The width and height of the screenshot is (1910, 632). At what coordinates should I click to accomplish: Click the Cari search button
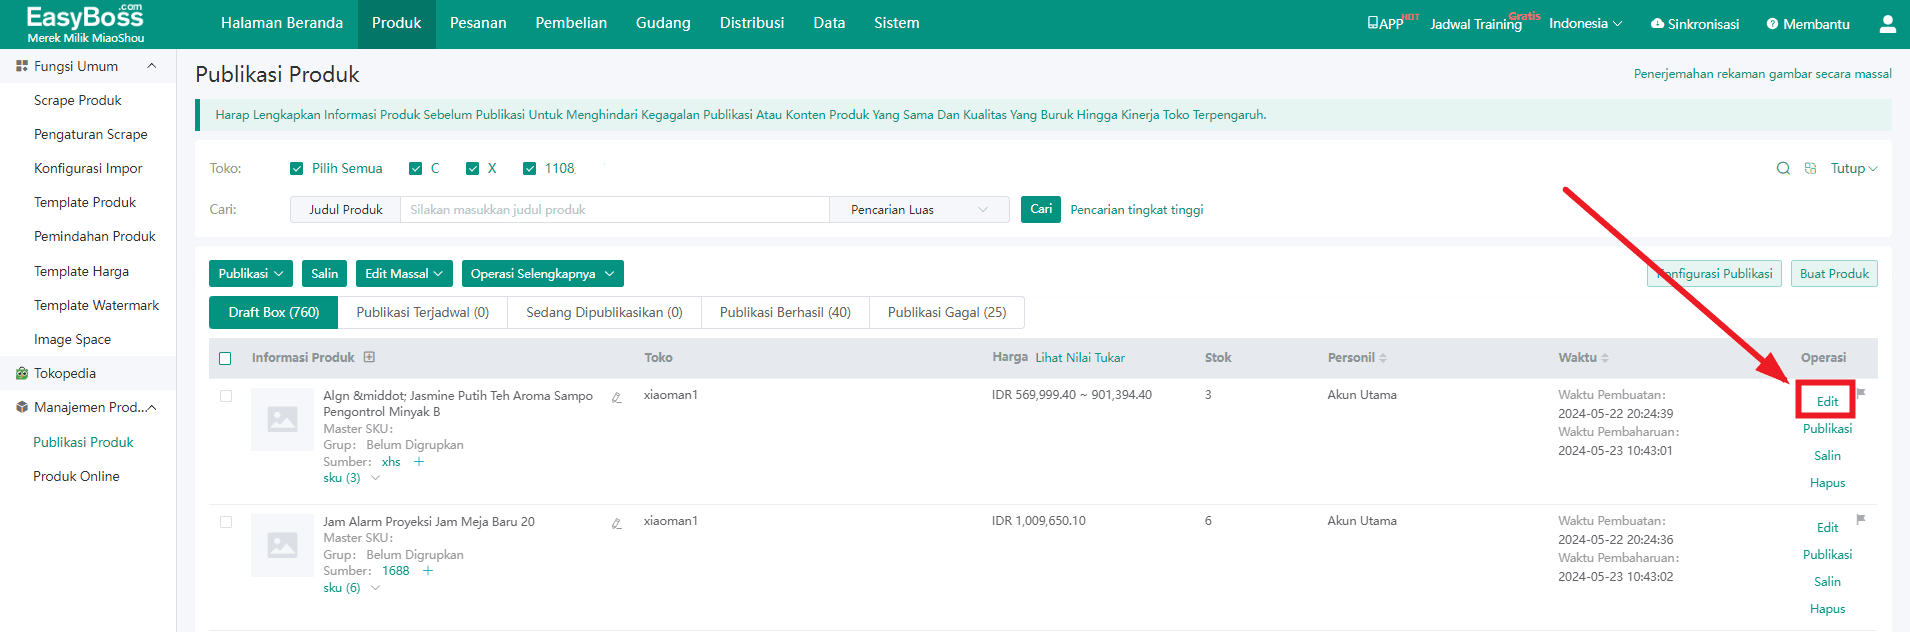point(1041,209)
